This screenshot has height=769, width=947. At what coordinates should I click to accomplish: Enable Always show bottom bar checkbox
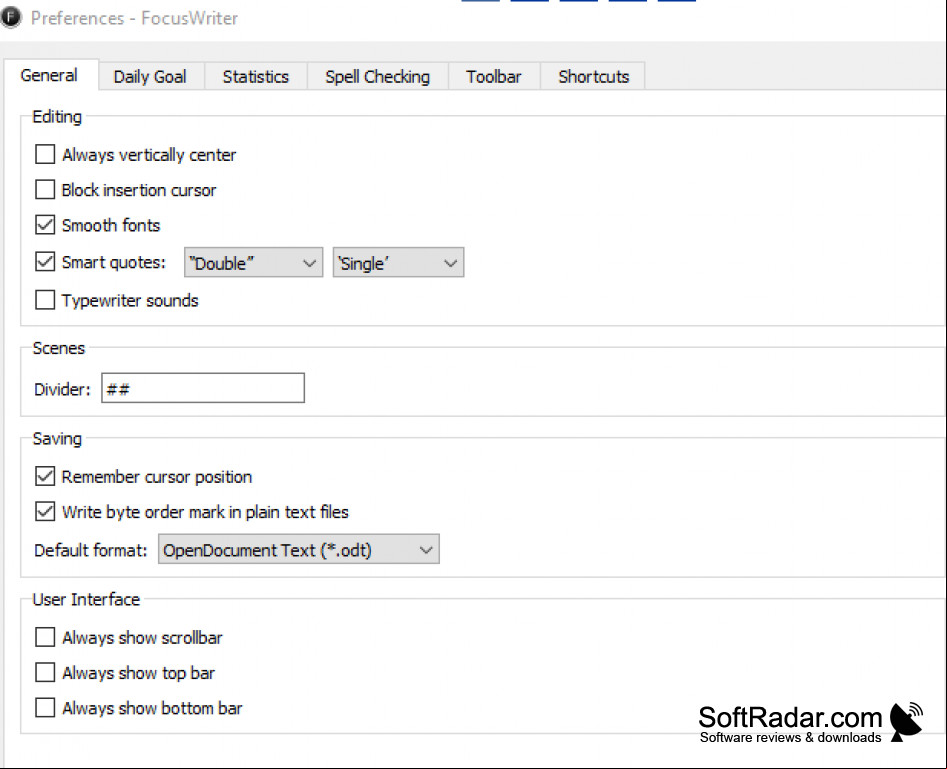(x=45, y=707)
